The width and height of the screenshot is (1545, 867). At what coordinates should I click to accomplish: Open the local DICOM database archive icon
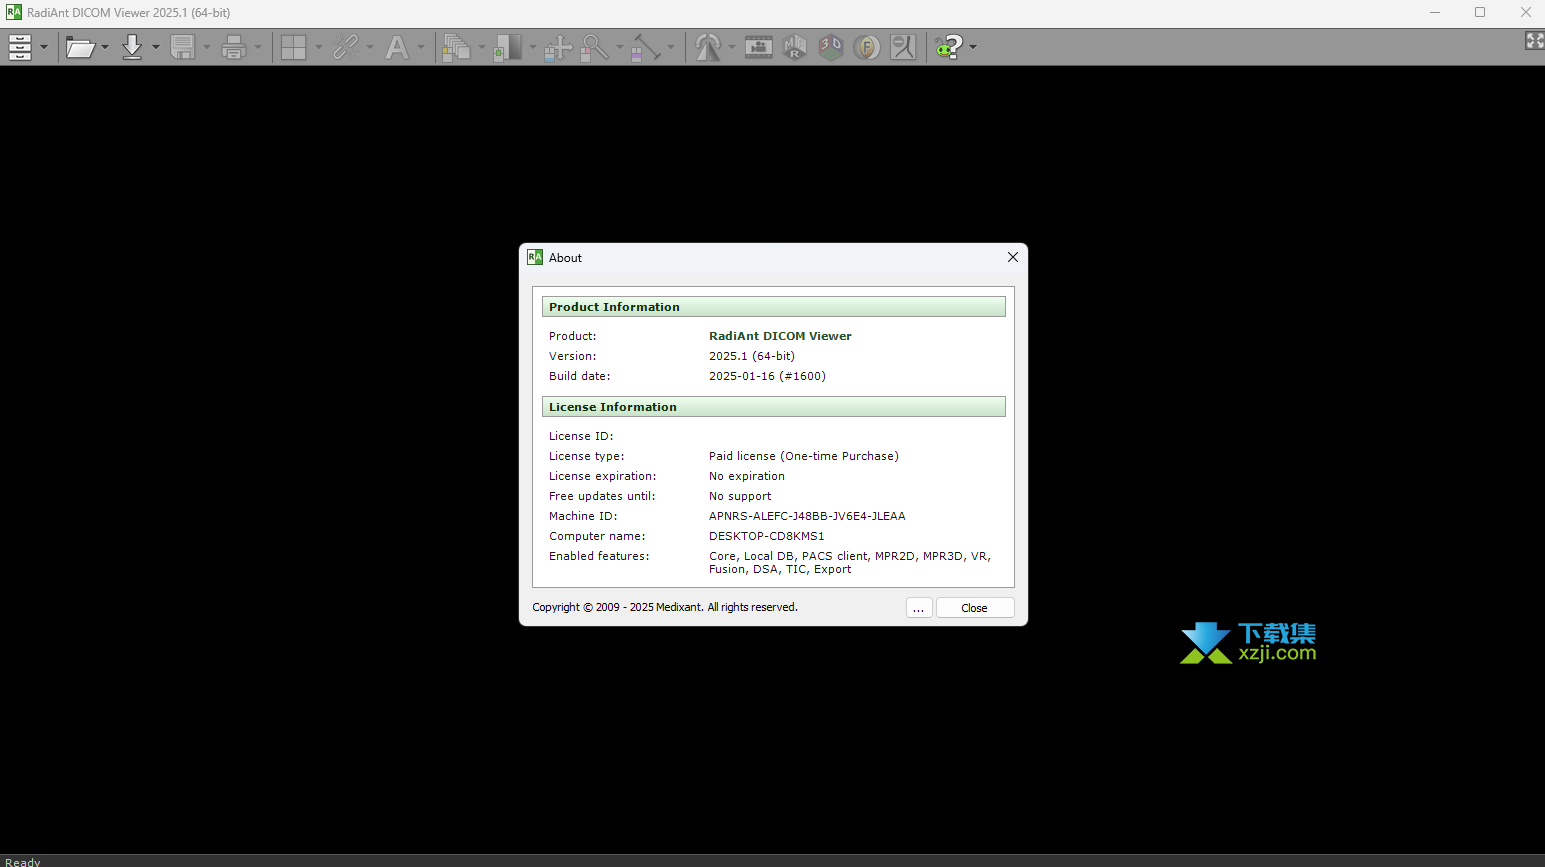point(20,47)
